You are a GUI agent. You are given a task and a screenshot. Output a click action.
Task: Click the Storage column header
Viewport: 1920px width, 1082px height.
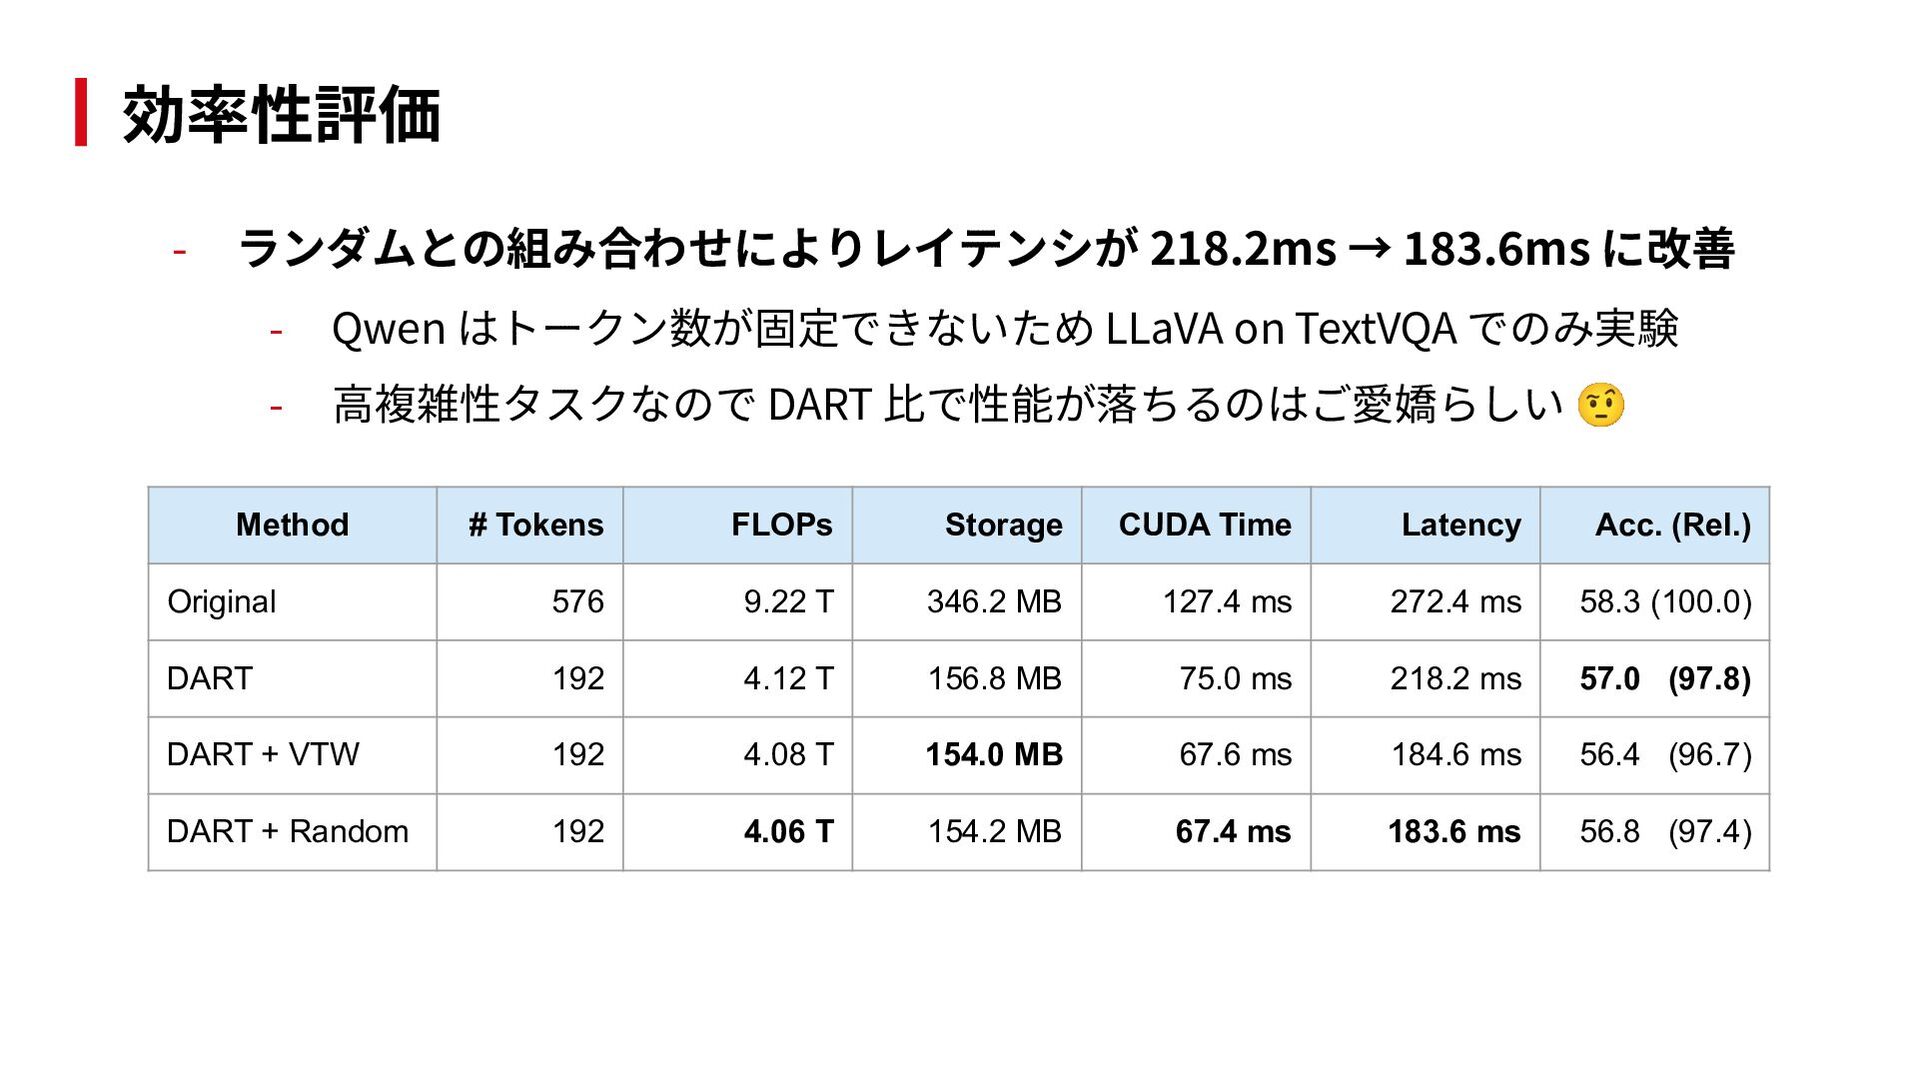pos(967,525)
